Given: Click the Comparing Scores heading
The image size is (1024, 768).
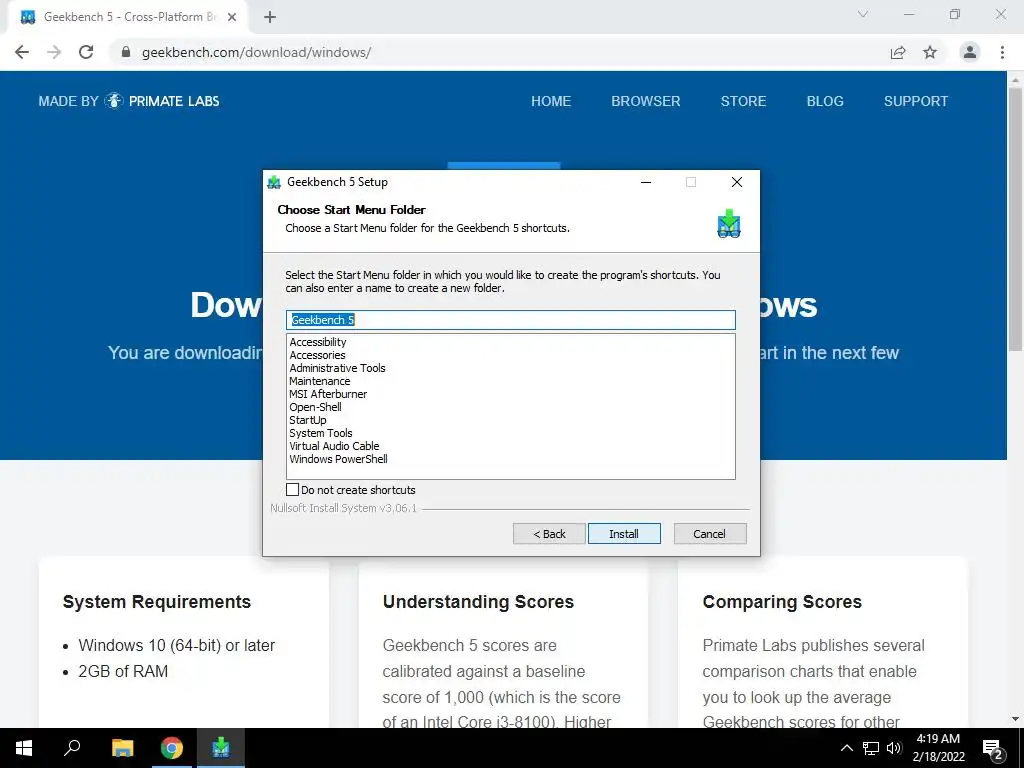Looking at the screenshot, I should coord(782,601).
